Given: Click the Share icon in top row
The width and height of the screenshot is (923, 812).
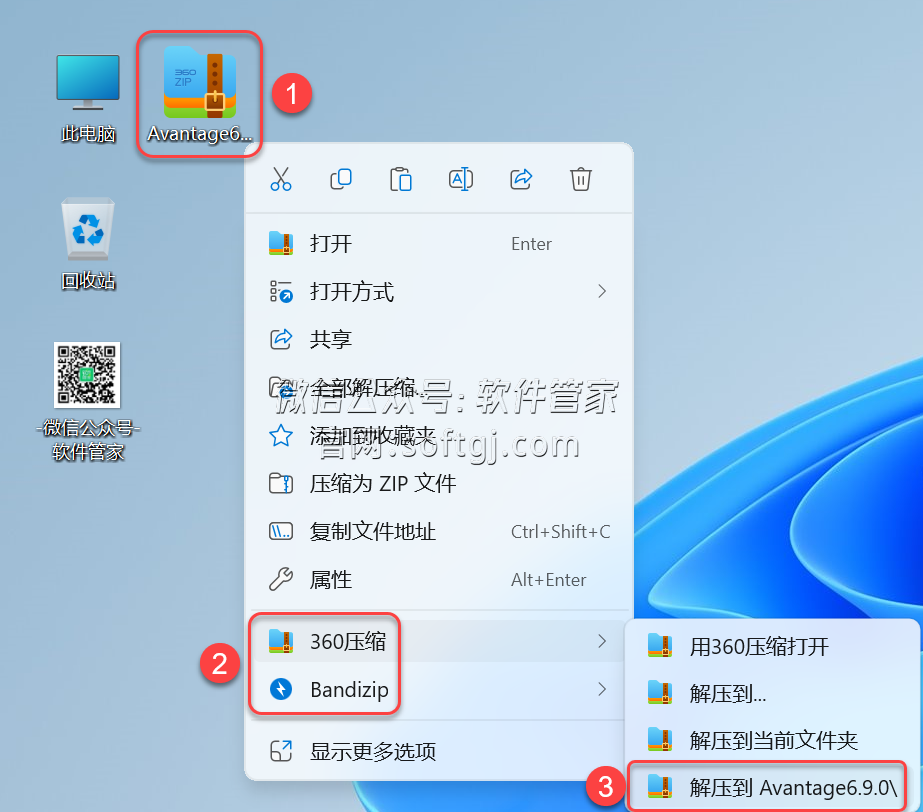Looking at the screenshot, I should 521,179.
